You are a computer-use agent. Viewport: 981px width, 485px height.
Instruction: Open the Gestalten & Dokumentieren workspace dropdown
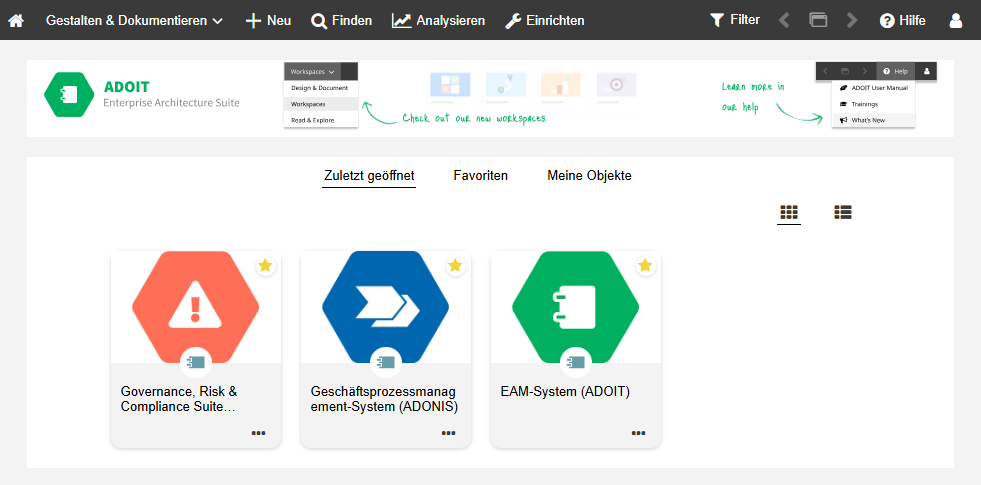tap(134, 20)
